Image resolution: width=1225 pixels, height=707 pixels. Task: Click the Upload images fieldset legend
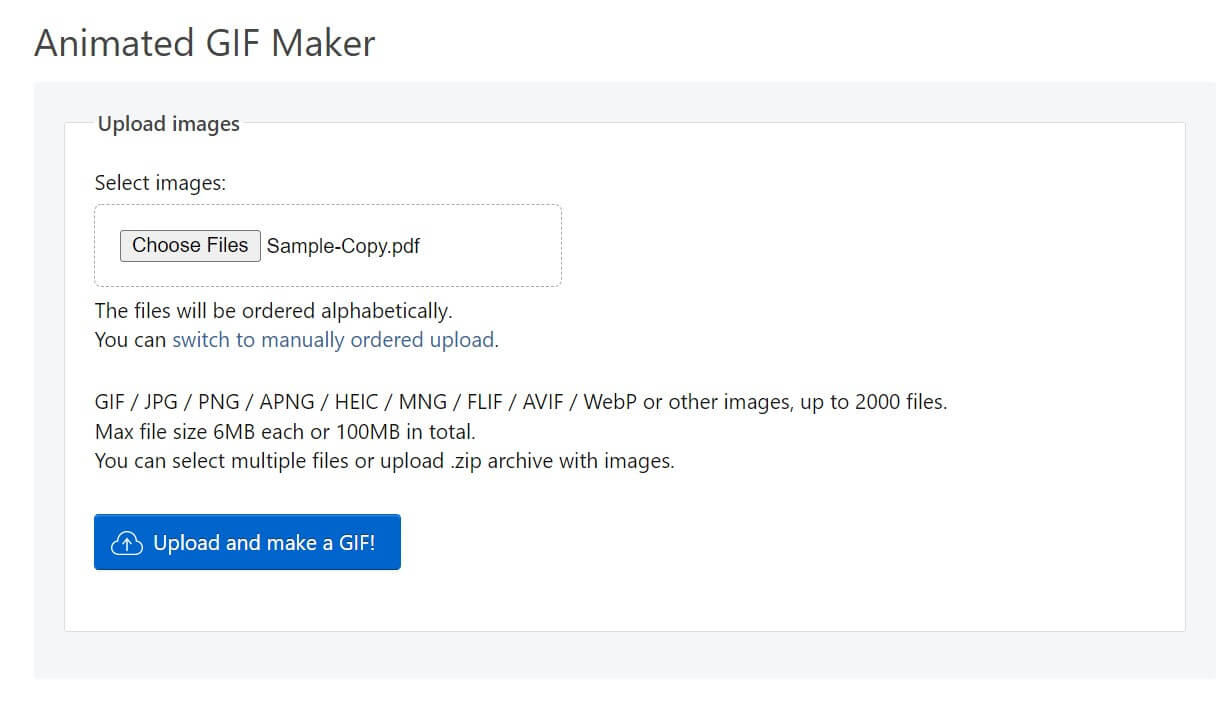tap(168, 124)
